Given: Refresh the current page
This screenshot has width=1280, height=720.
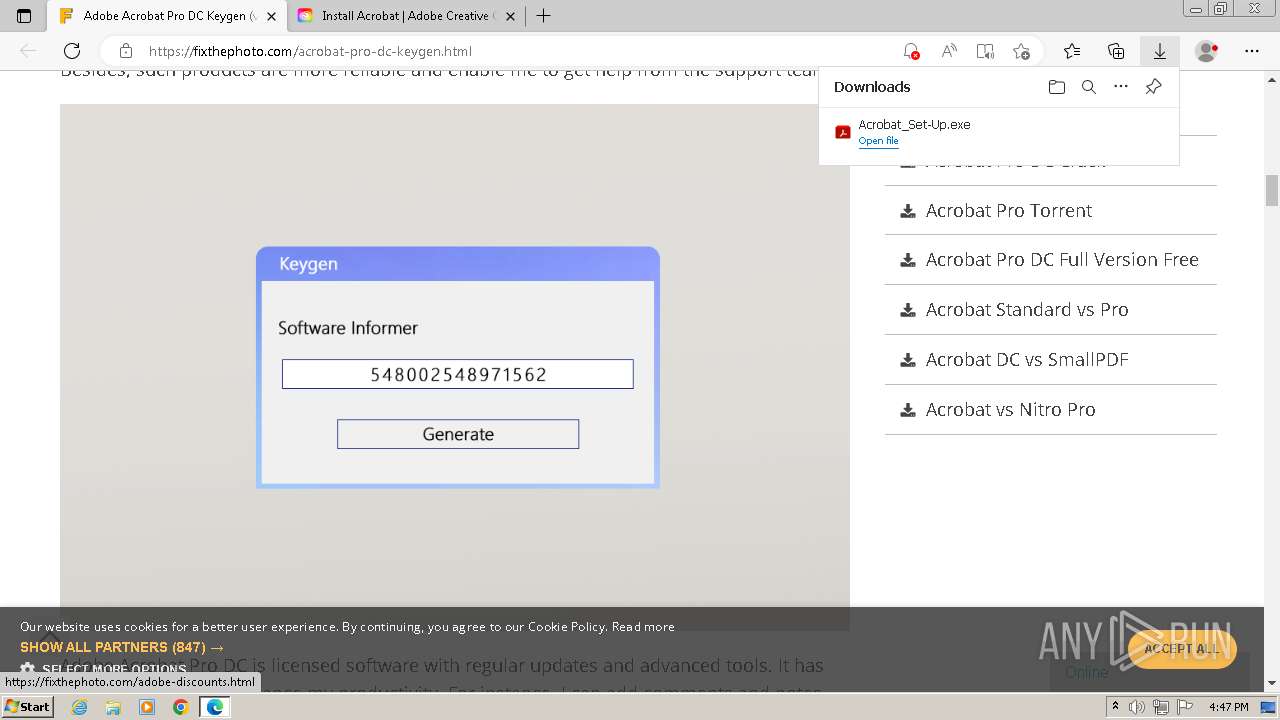Looking at the screenshot, I should (72, 51).
